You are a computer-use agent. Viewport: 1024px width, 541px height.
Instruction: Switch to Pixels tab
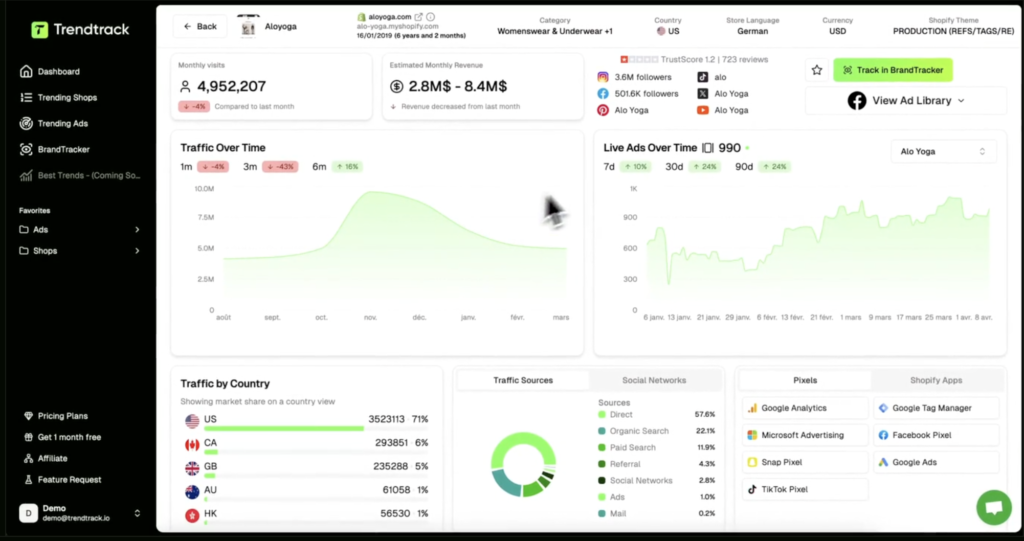coord(805,380)
